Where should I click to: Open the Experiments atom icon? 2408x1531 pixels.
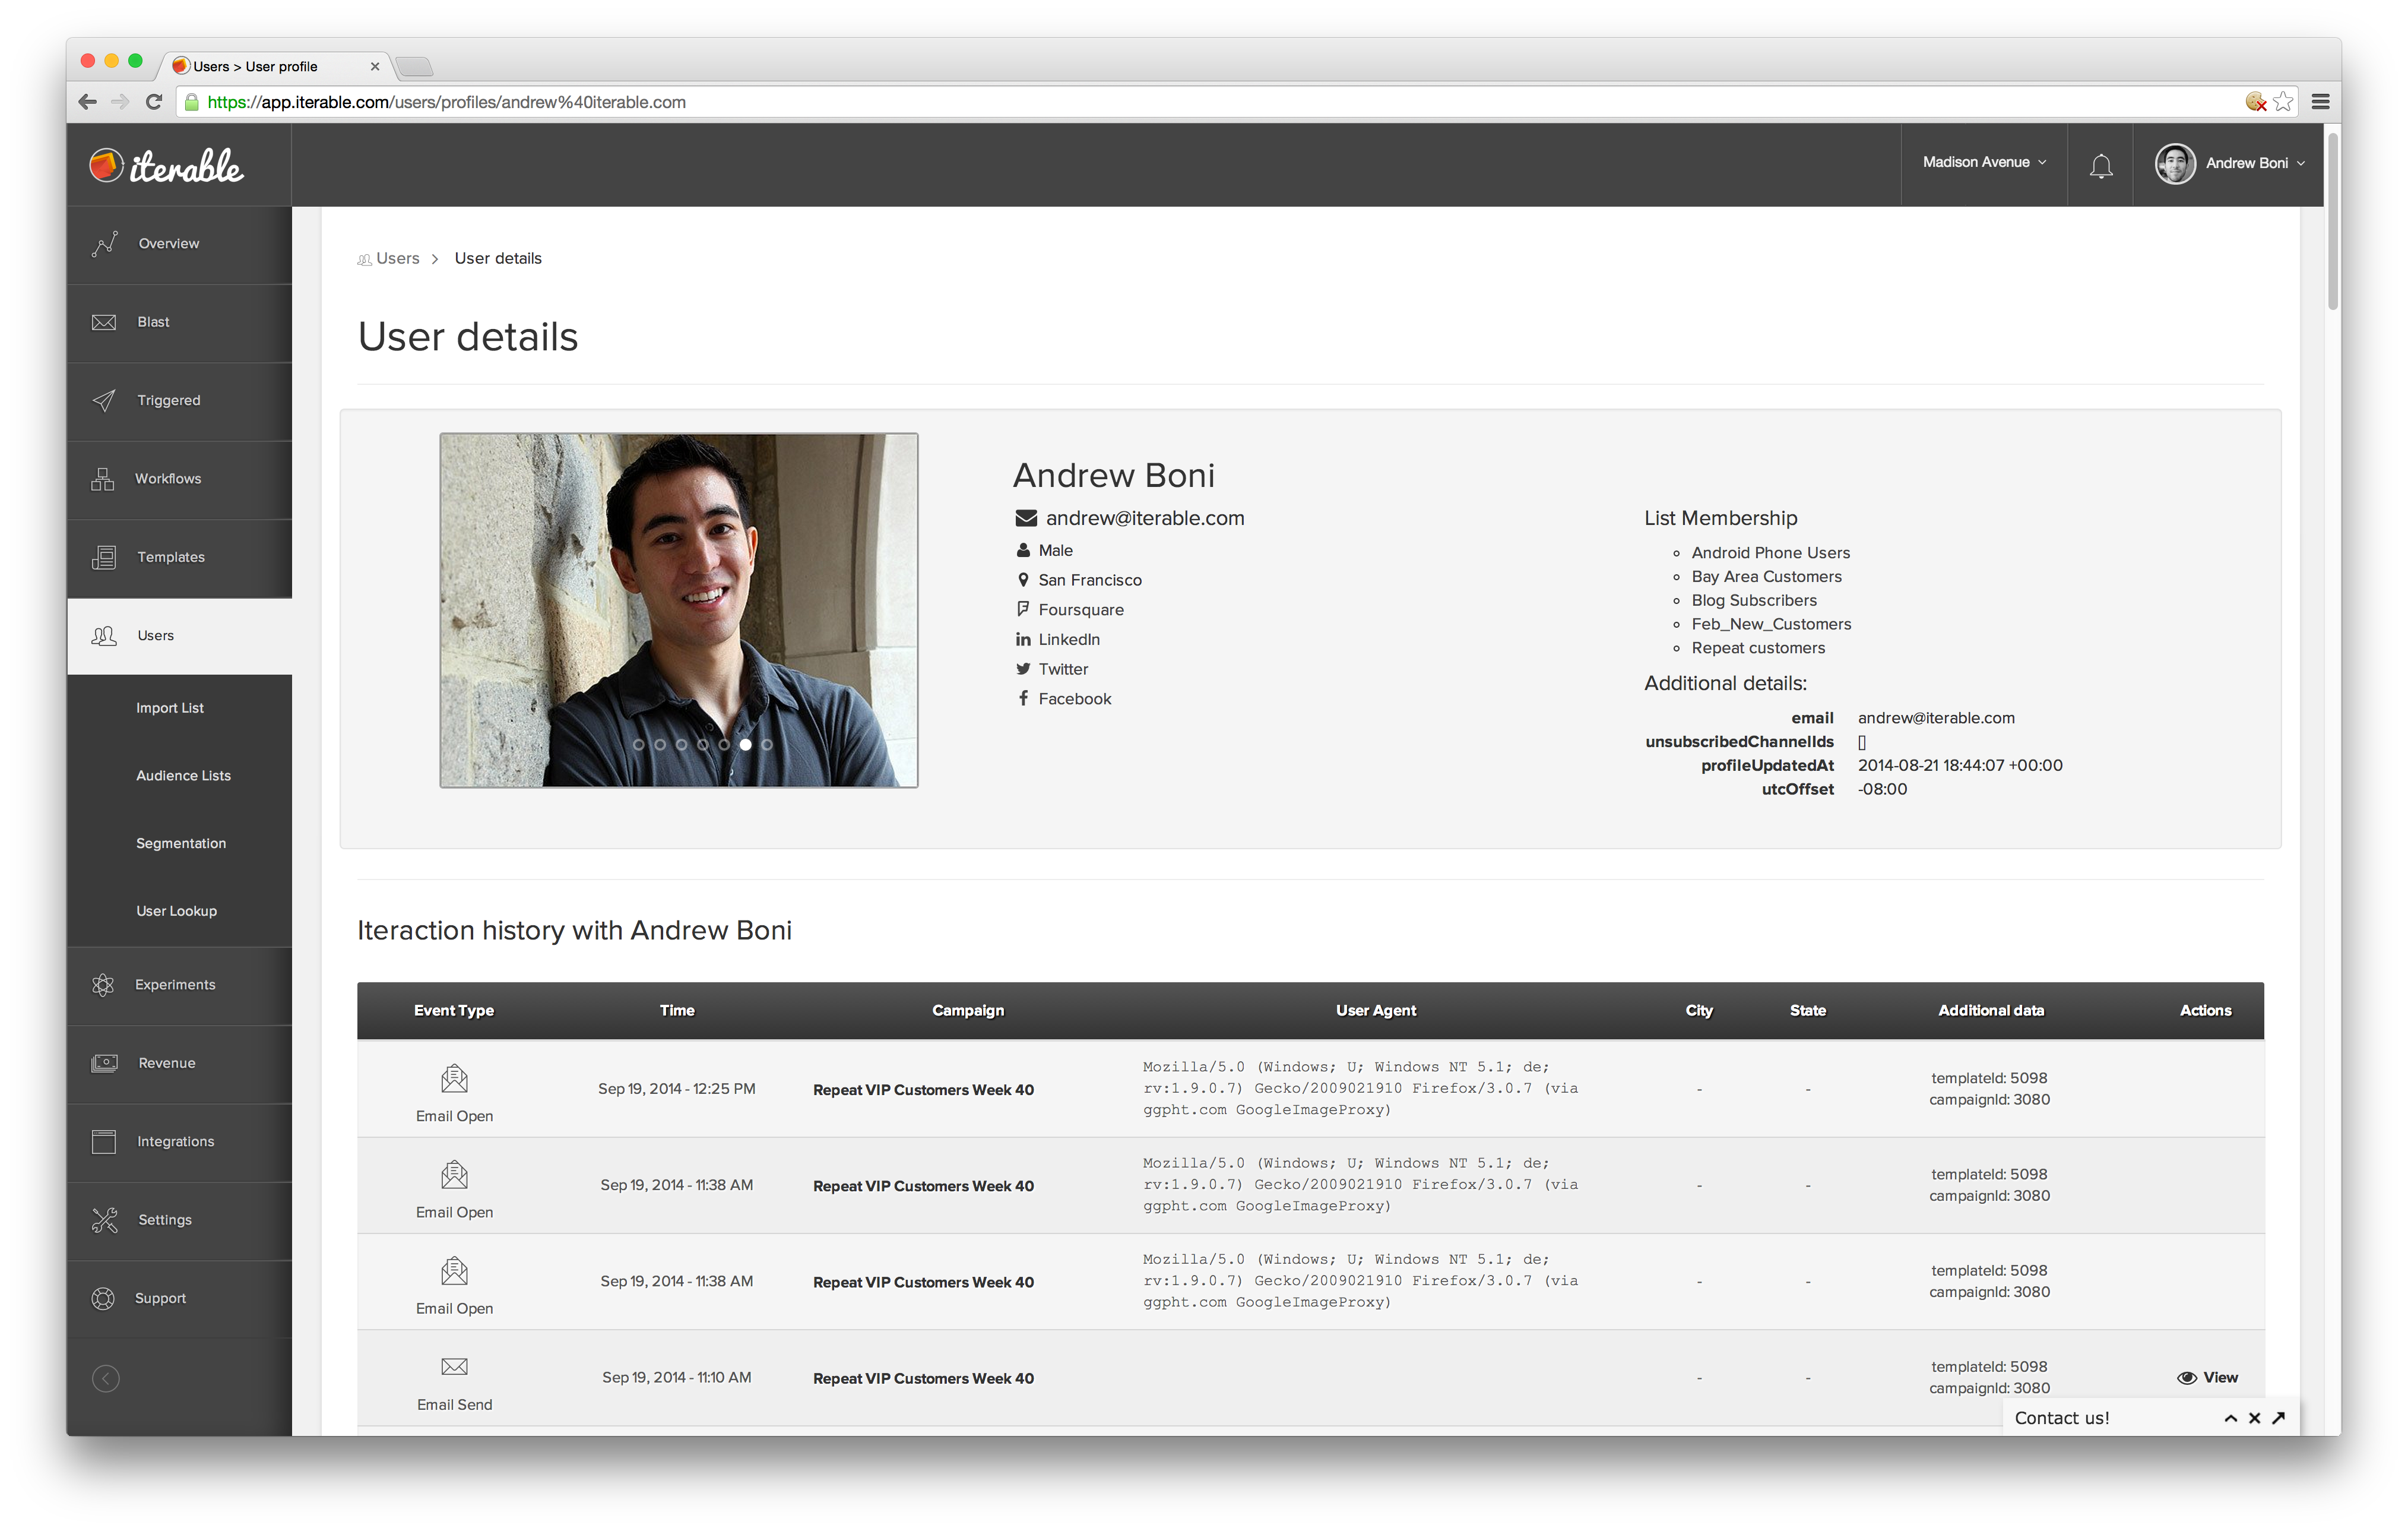pos(103,985)
